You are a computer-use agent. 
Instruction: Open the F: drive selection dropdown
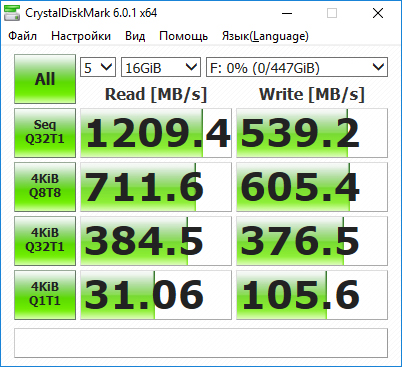297,67
